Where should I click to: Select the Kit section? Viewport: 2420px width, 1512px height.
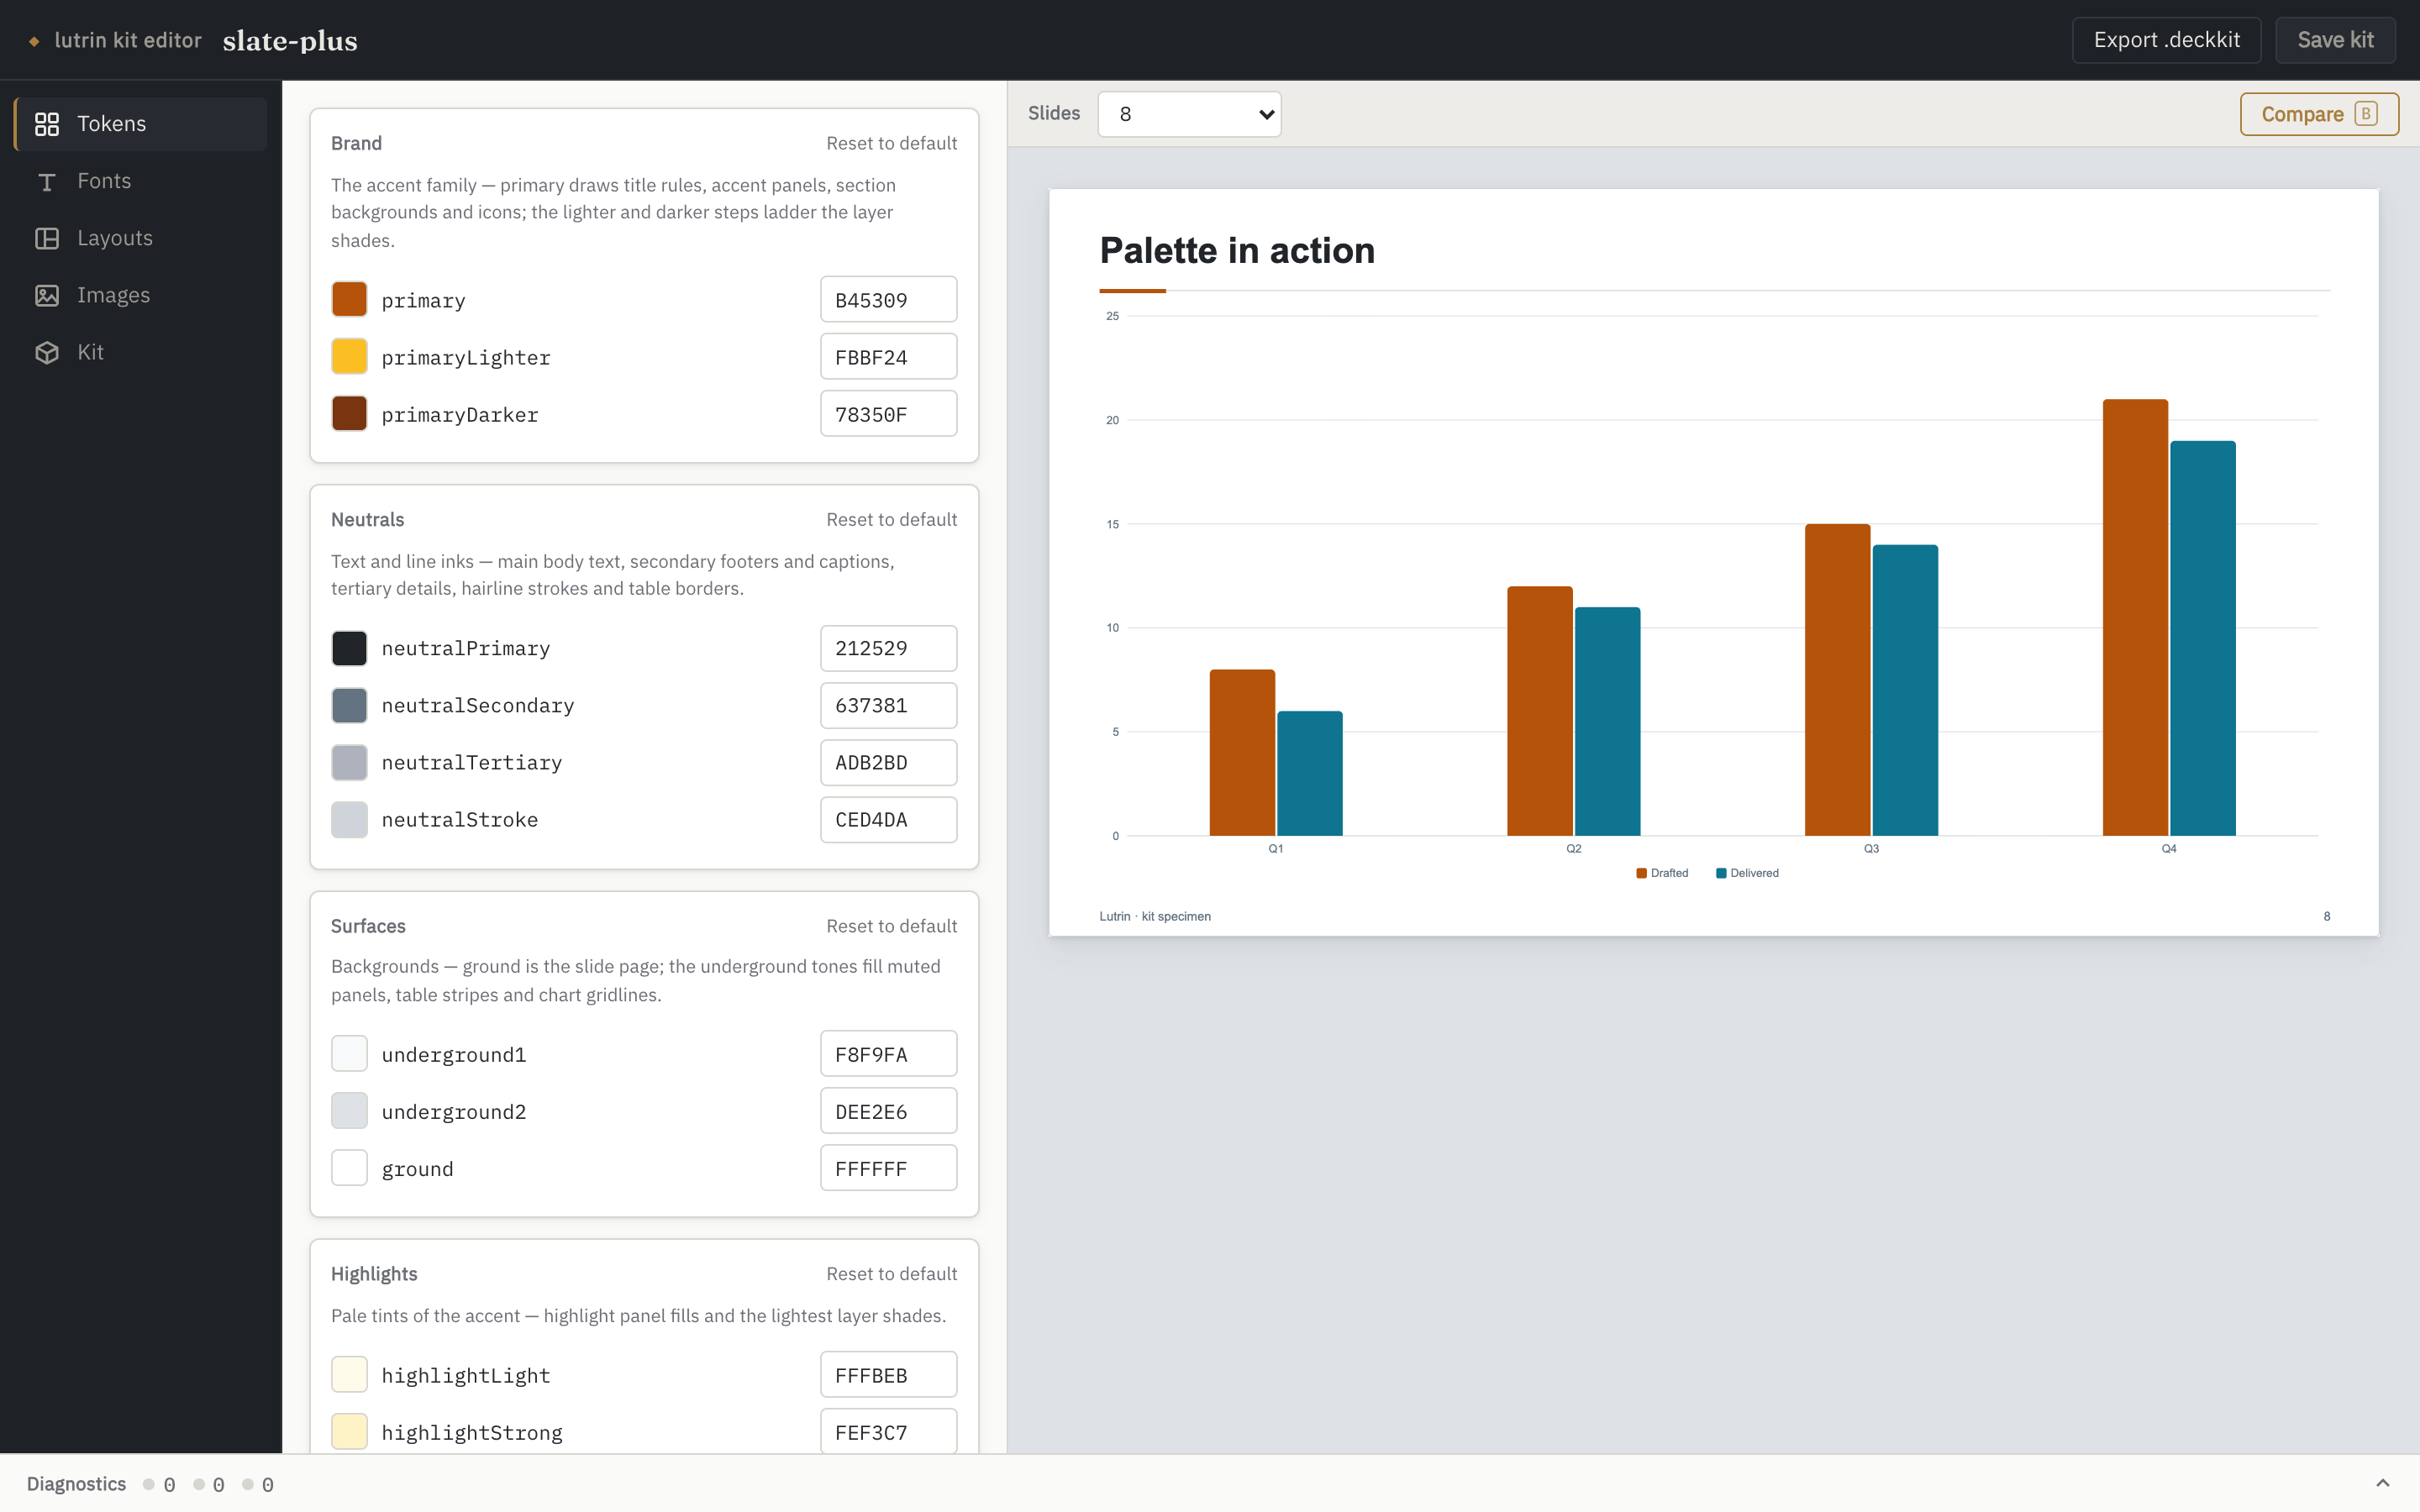tap(141, 352)
